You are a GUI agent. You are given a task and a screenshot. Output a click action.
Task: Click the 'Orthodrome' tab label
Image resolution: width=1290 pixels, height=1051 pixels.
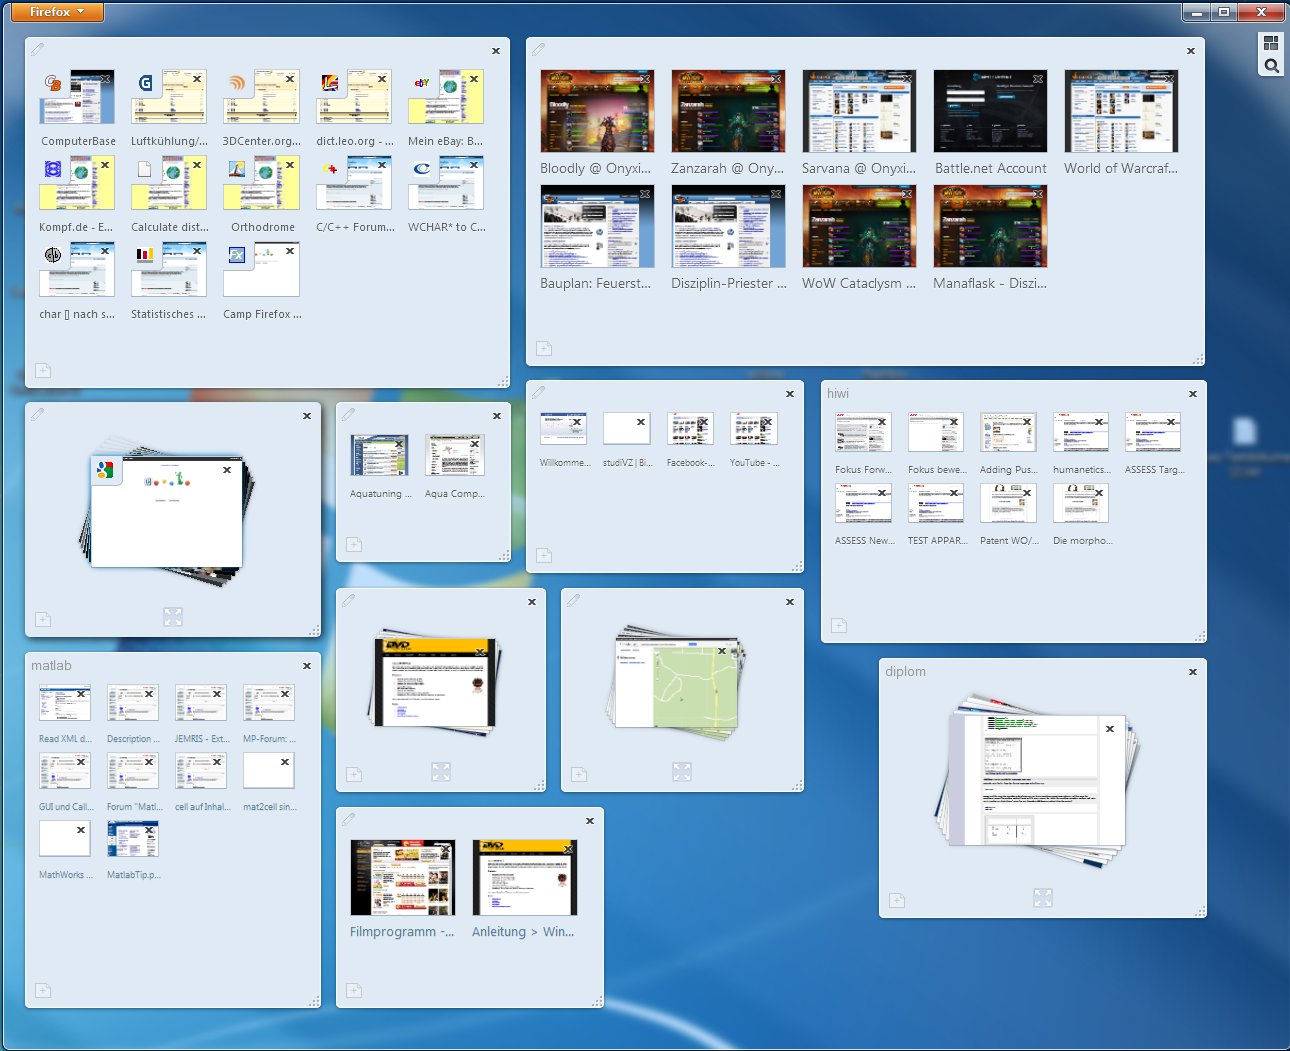tap(263, 227)
